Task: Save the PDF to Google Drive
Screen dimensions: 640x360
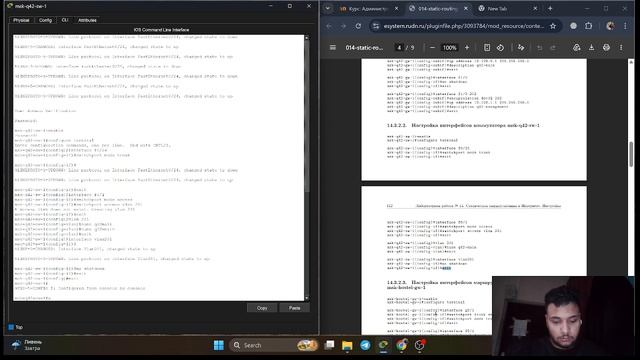Action: [576, 48]
